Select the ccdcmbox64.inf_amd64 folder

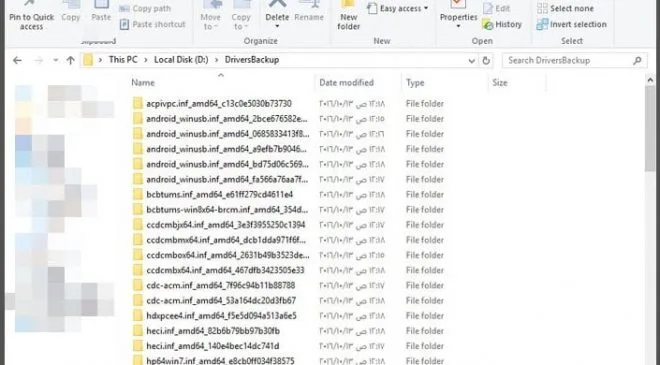pyautogui.click(x=228, y=255)
